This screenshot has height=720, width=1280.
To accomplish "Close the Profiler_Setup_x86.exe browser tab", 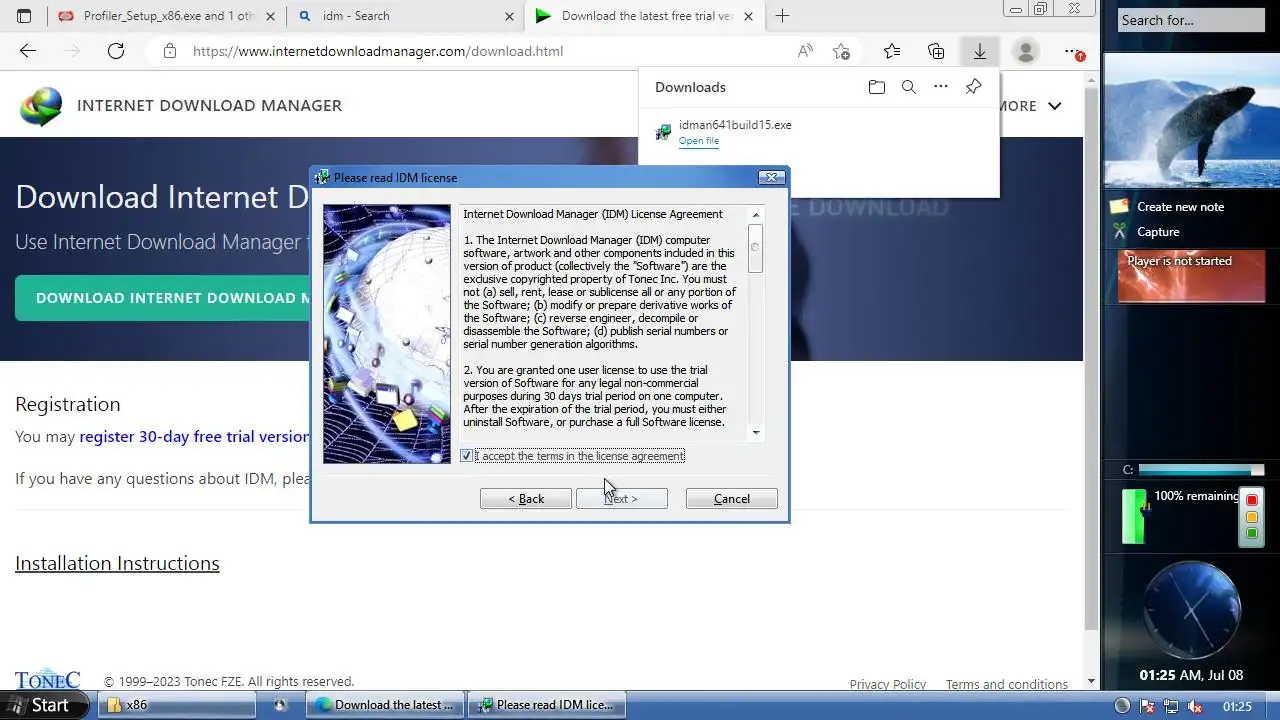I will point(270,16).
